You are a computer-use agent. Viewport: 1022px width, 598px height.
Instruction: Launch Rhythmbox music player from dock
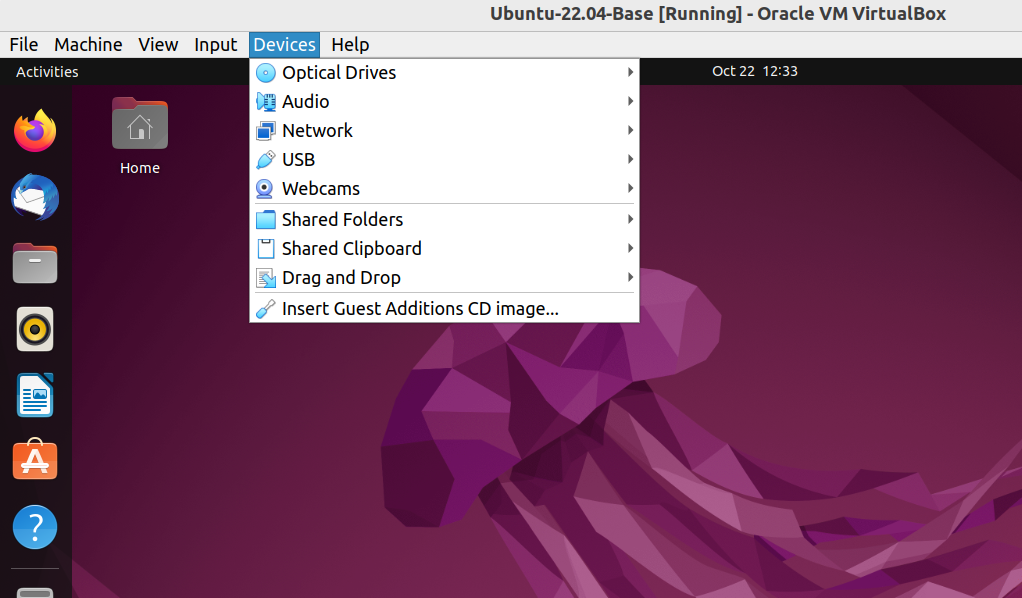pyautogui.click(x=35, y=329)
